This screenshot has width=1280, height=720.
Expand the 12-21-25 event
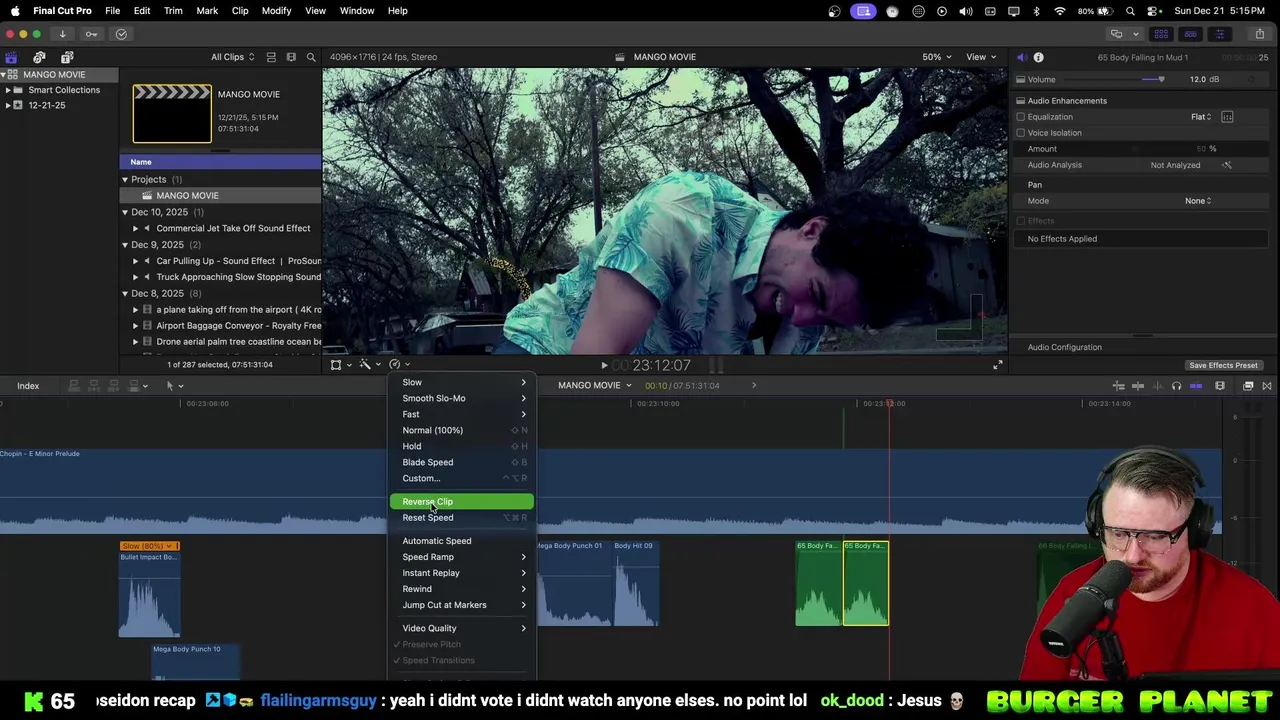pyautogui.click(x=7, y=105)
